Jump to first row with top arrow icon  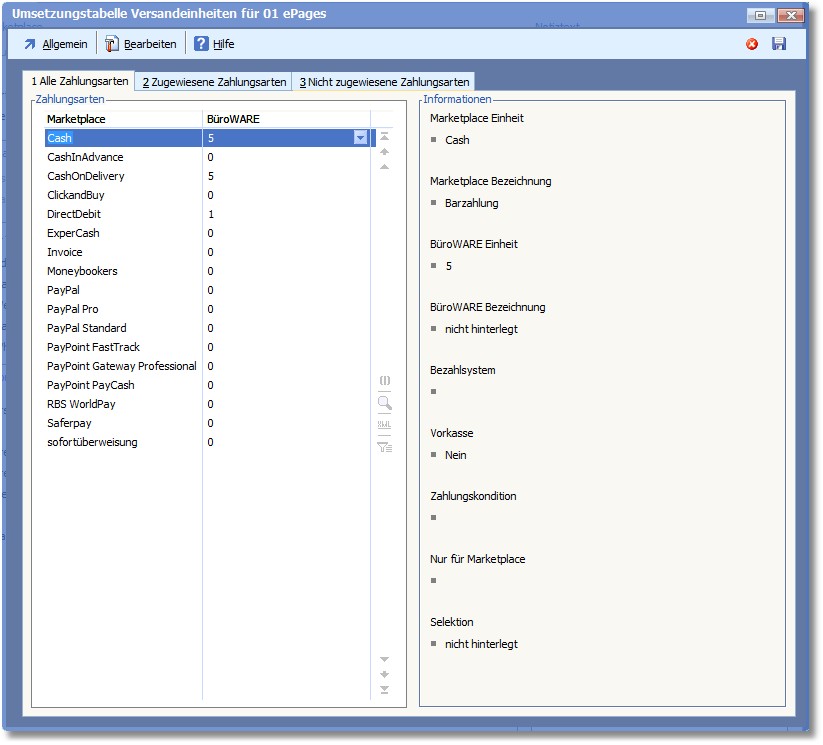[384, 135]
